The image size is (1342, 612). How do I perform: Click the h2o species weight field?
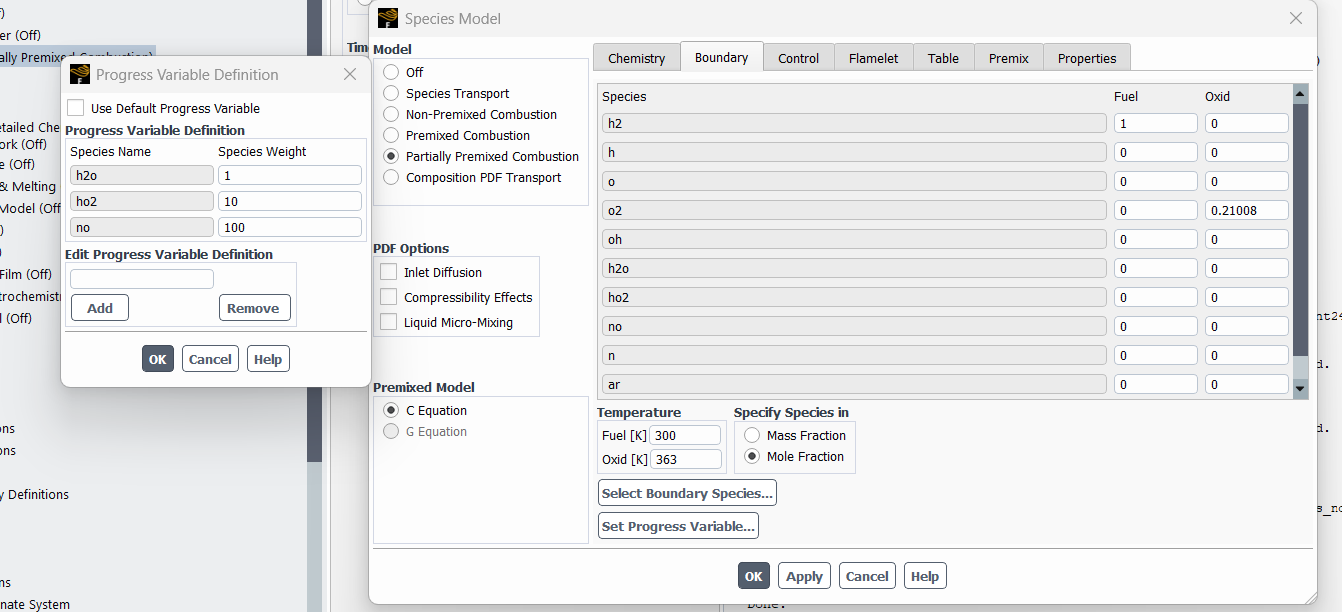(290, 175)
